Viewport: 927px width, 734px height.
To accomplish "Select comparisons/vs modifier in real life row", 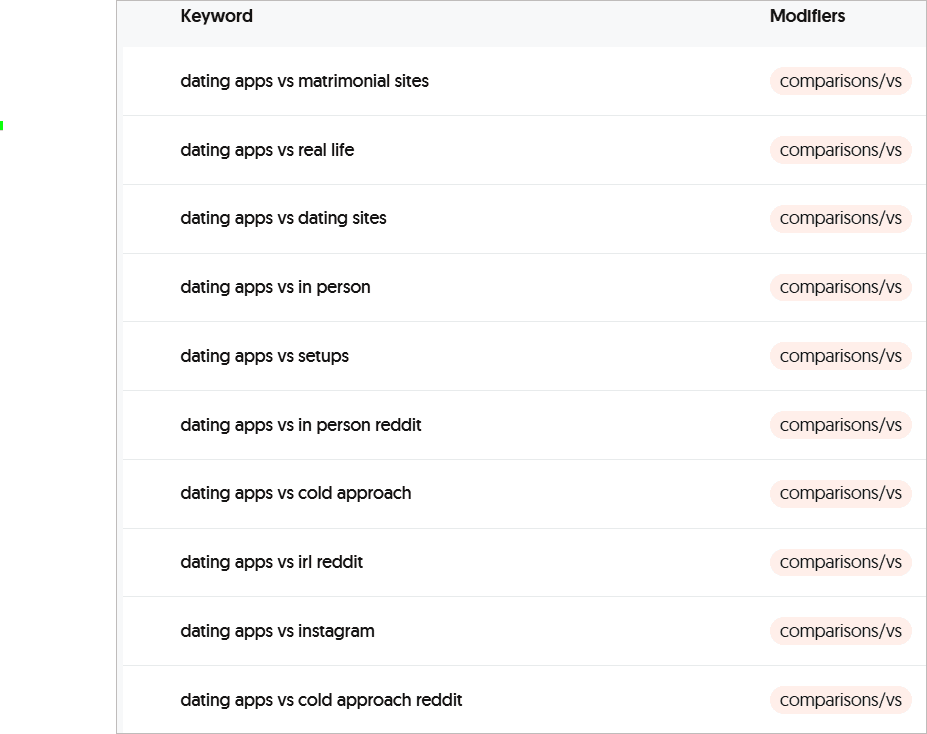I will 840,150.
